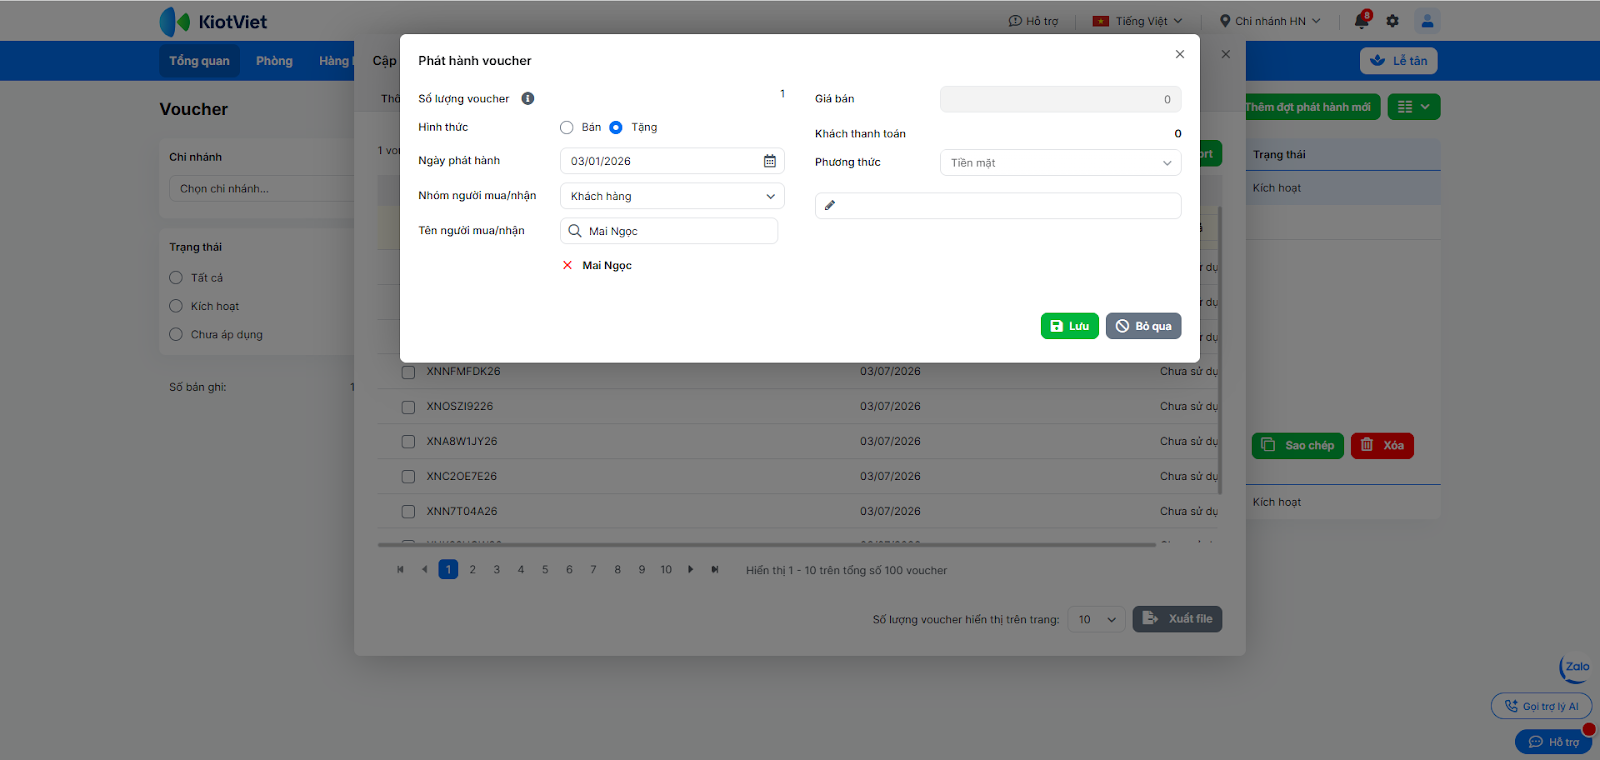1600x760 pixels.
Task: Open the Tiếng Việt language dropdown
Action: tap(1137, 21)
